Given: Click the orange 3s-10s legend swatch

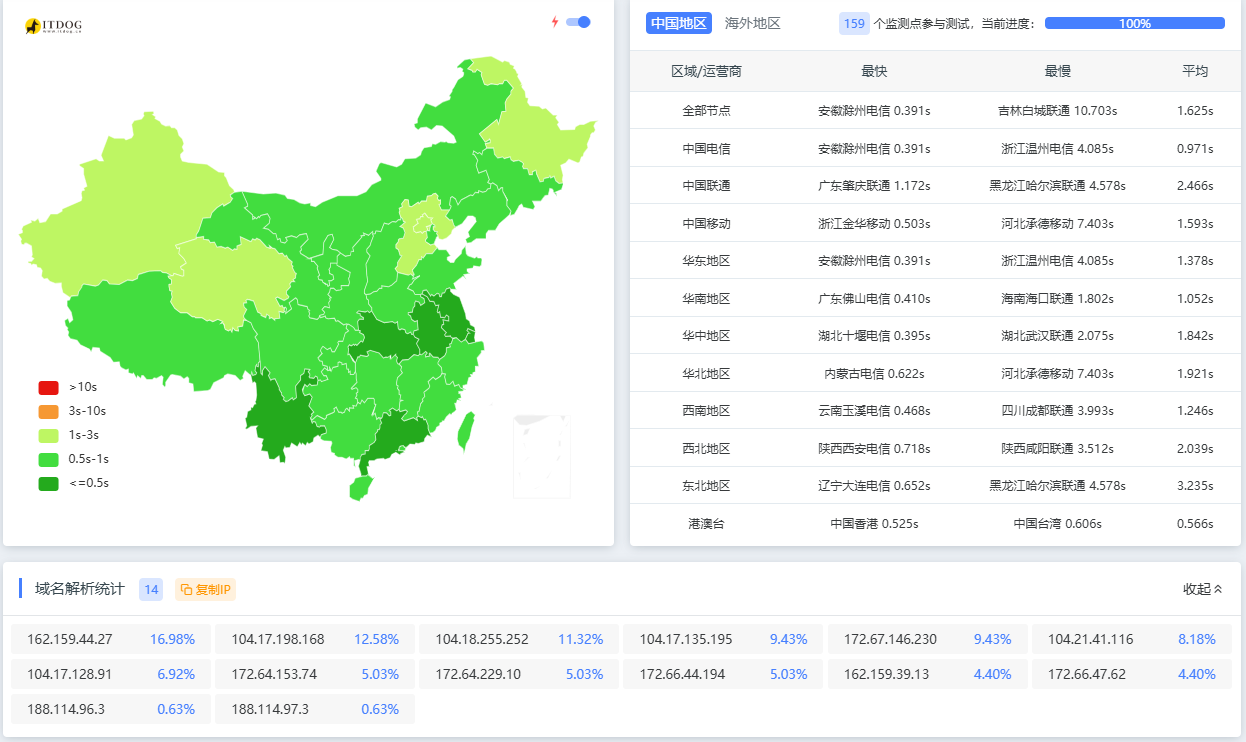Looking at the screenshot, I should coord(48,411).
